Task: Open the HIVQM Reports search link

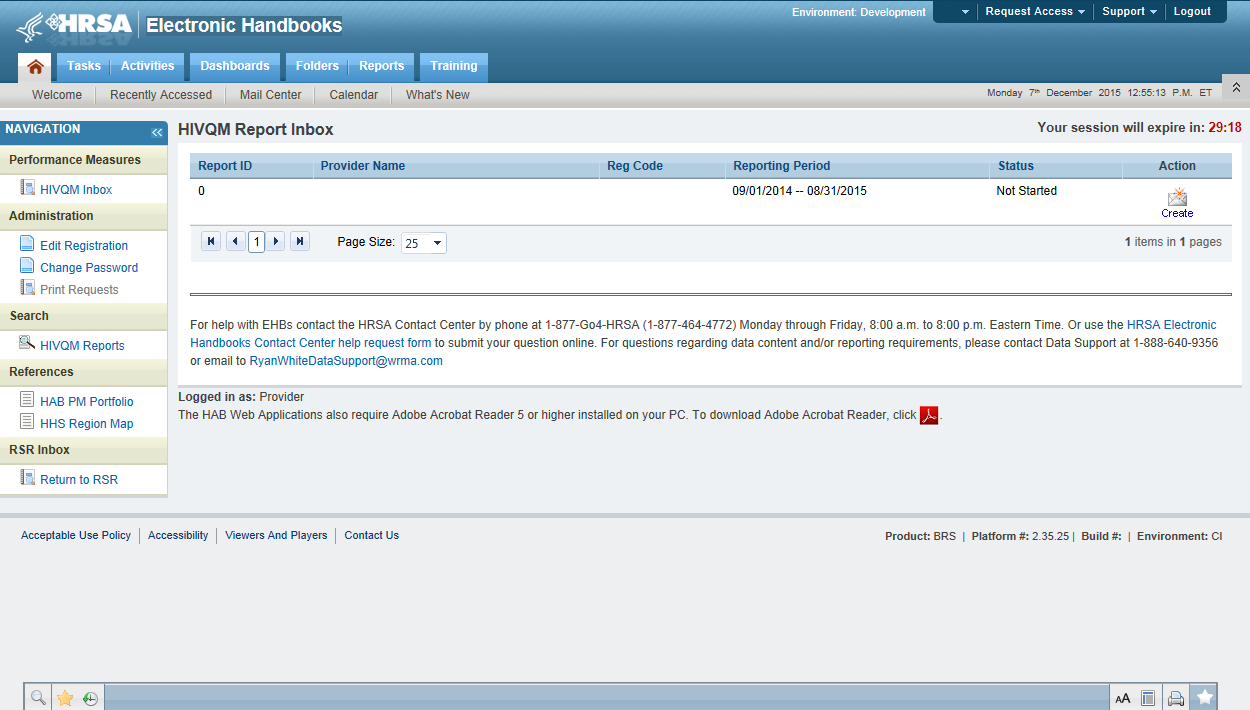Action: tap(82, 346)
